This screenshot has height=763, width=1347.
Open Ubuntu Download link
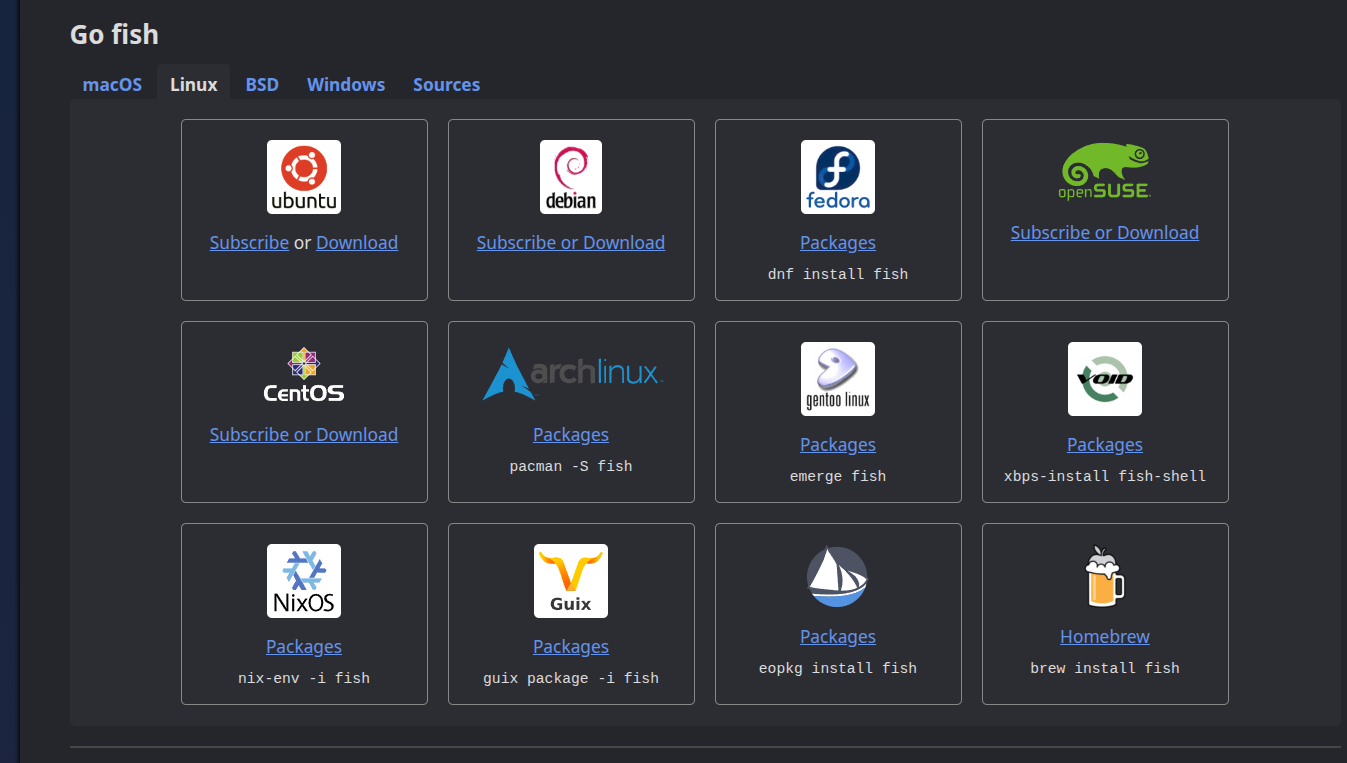click(x=357, y=243)
